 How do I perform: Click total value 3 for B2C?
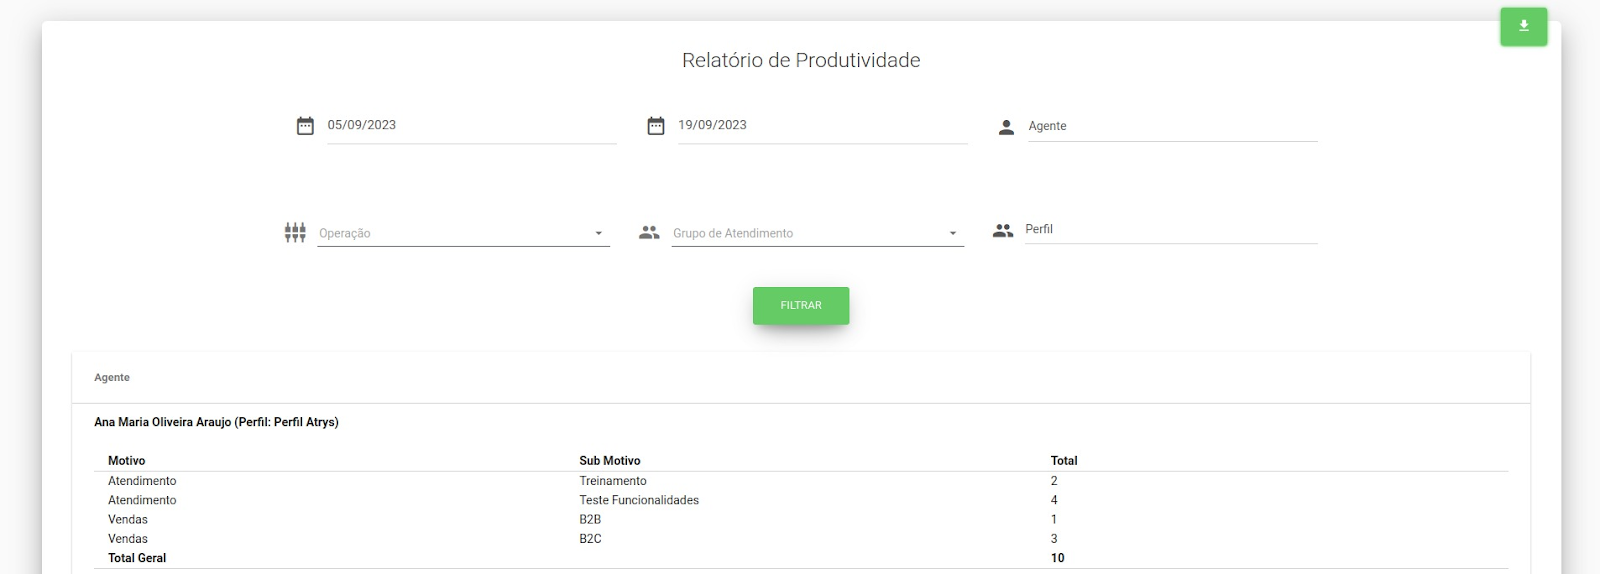1054,538
